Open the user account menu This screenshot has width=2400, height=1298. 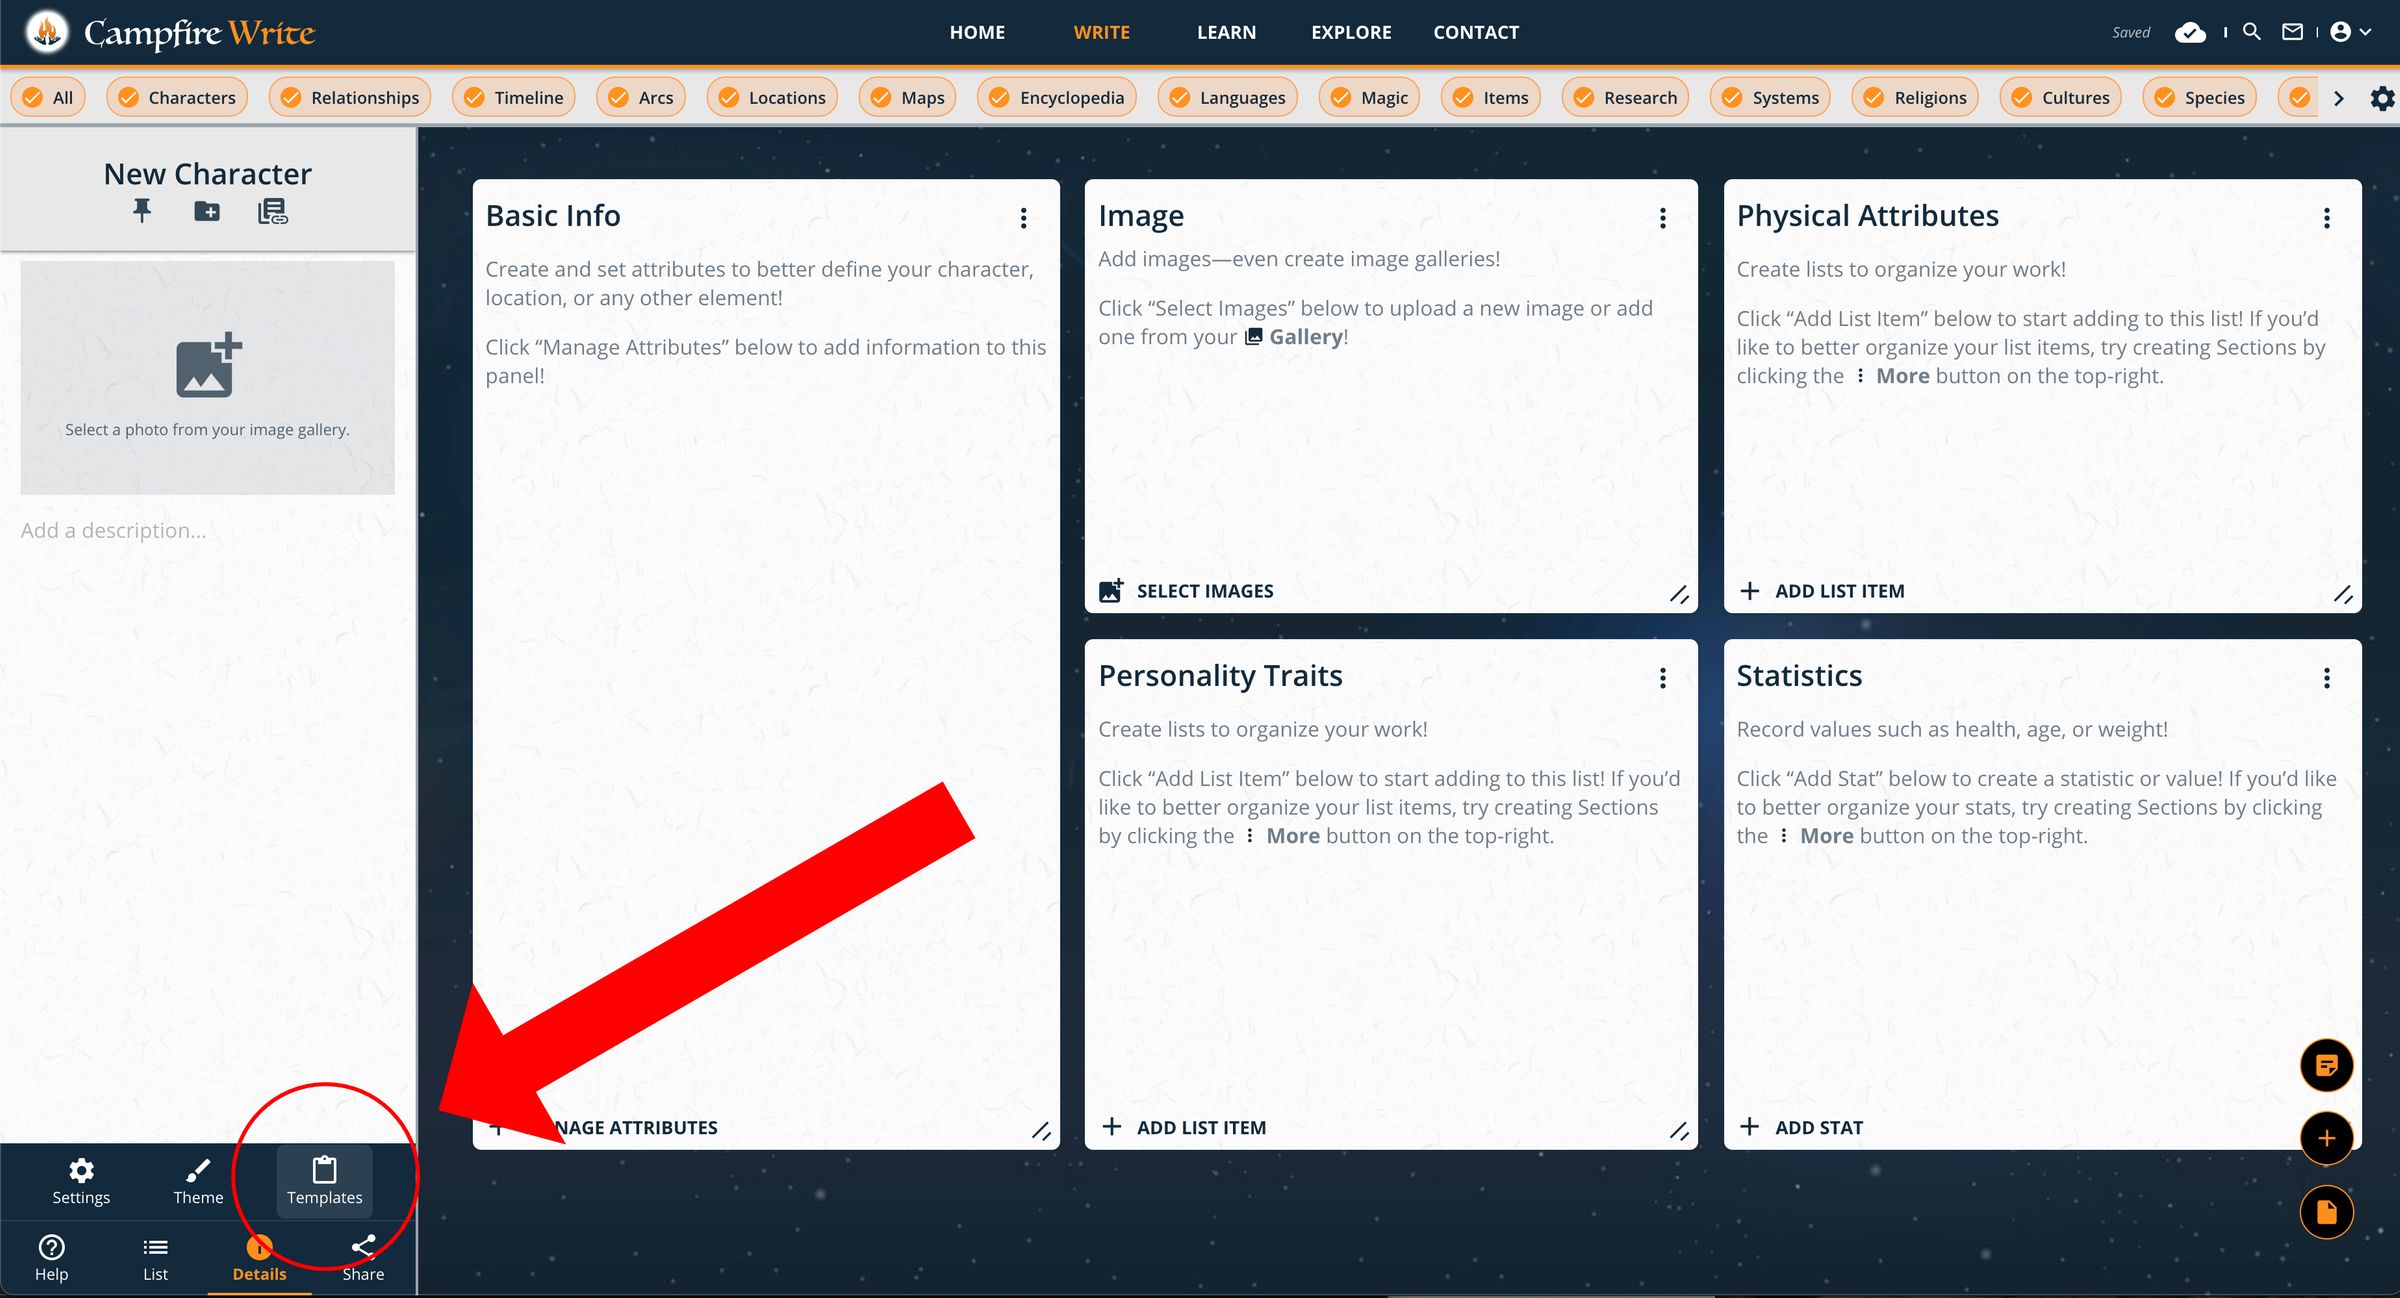pyautogui.click(x=2350, y=32)
